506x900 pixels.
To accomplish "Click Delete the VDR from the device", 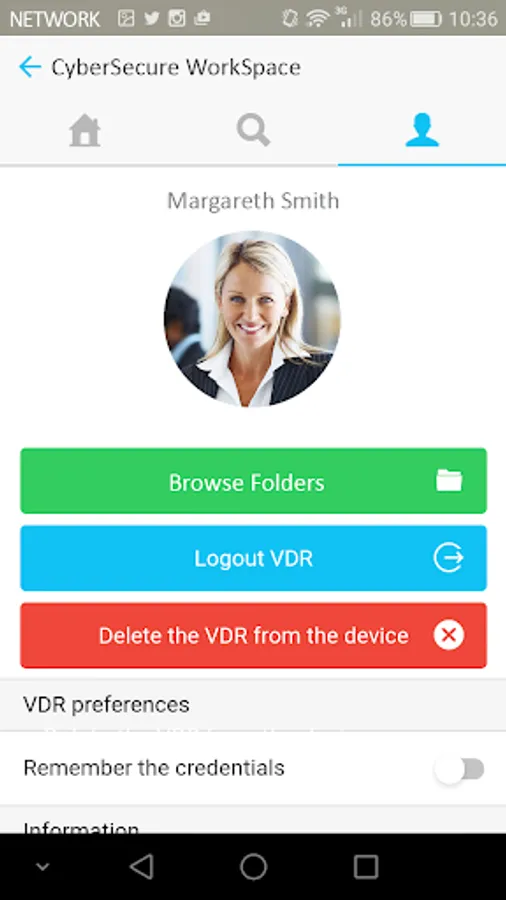I will point(254,635).
